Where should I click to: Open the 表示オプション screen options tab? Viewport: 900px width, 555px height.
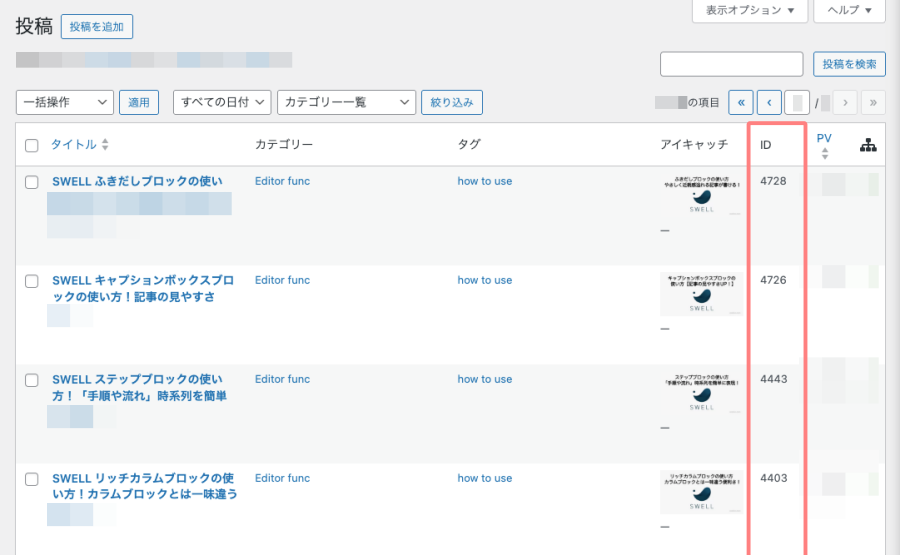tap(749, 11)
